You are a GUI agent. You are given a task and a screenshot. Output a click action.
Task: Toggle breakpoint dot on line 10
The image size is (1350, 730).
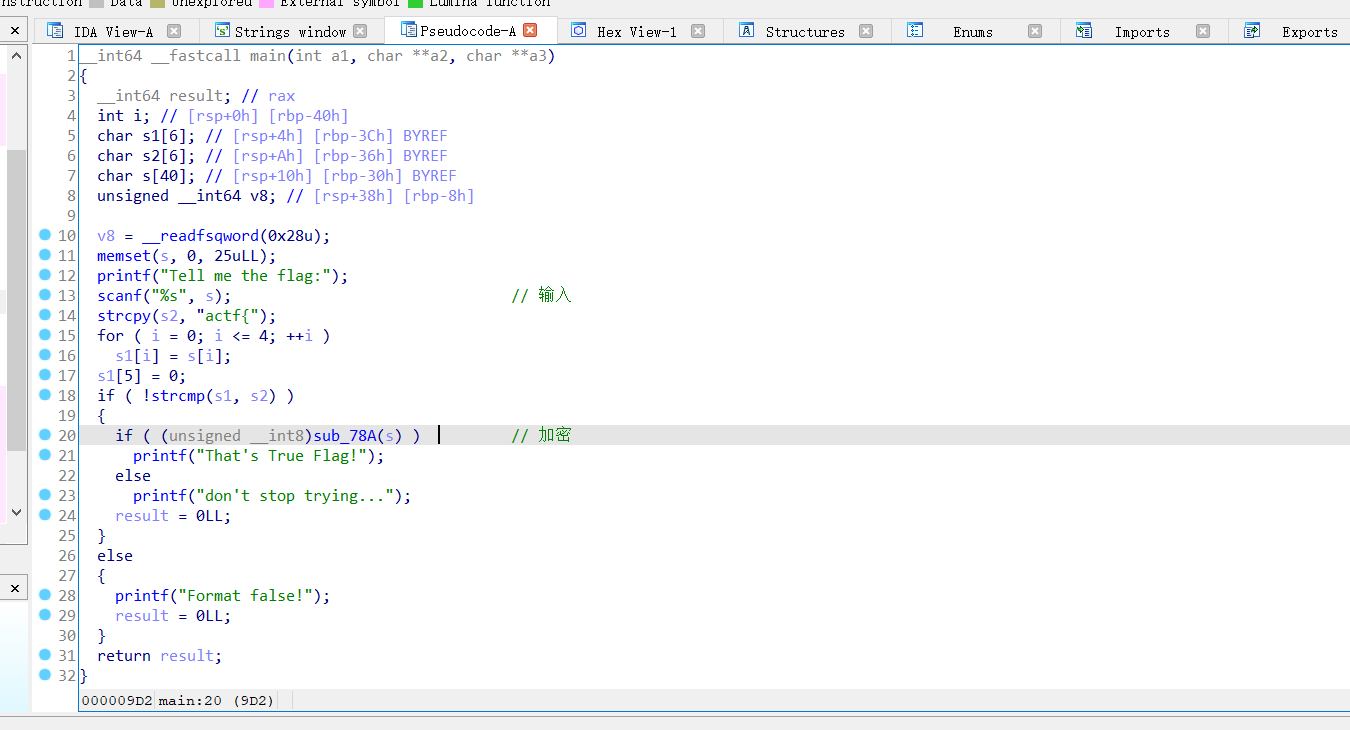coord(44,235)
